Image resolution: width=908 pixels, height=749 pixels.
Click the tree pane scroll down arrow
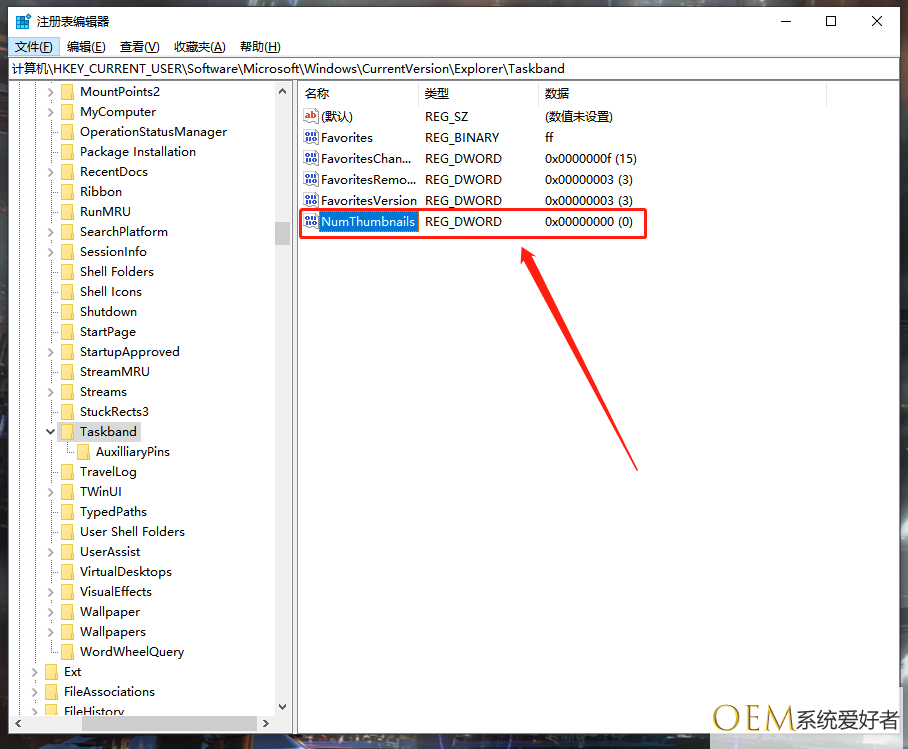(x=282, y=707)
